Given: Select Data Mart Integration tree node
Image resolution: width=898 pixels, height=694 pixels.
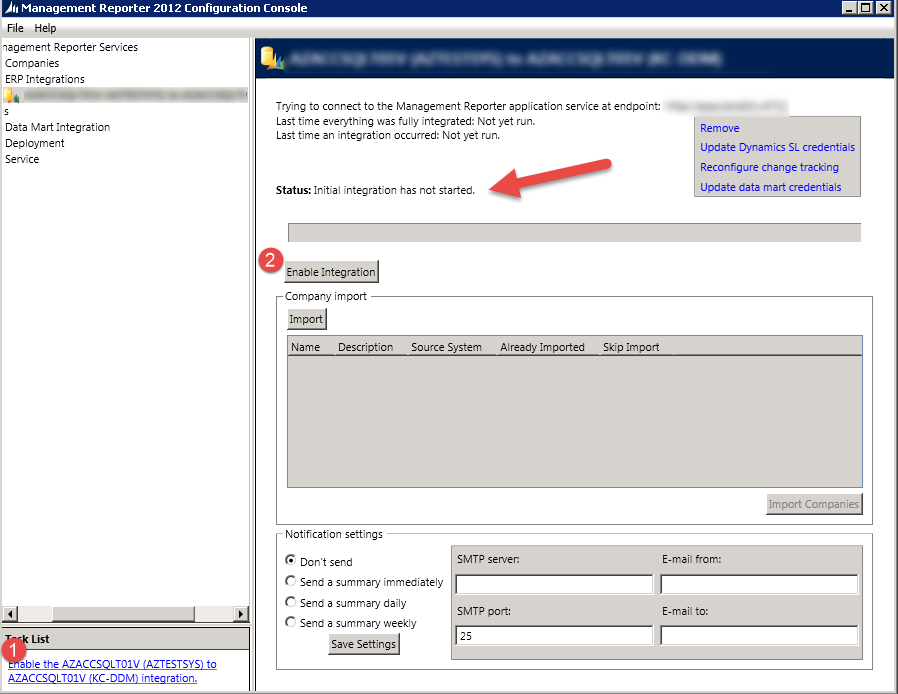Looking at the screenshot, I should 57,127.
